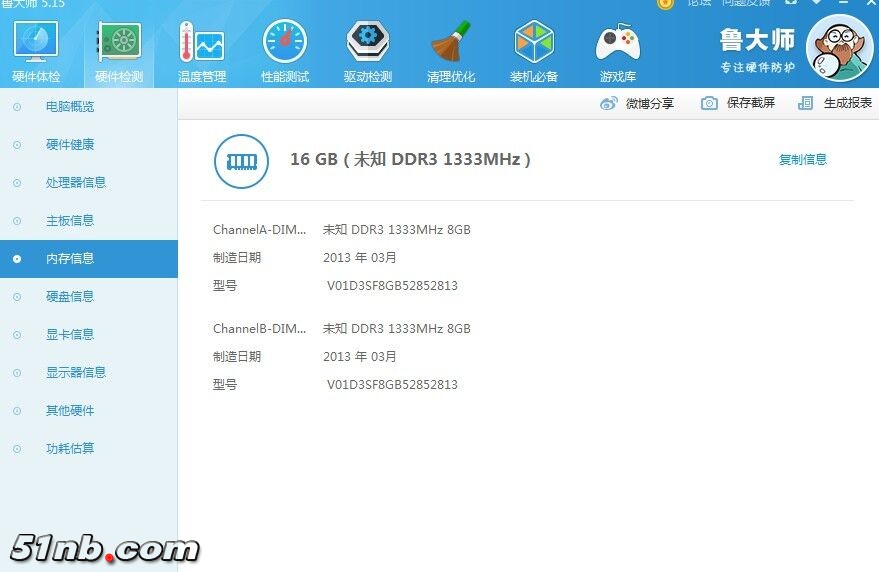Click ChannelA model V01D3SF8GB52852813
The image size is (879, 572).
coord(392,286)
